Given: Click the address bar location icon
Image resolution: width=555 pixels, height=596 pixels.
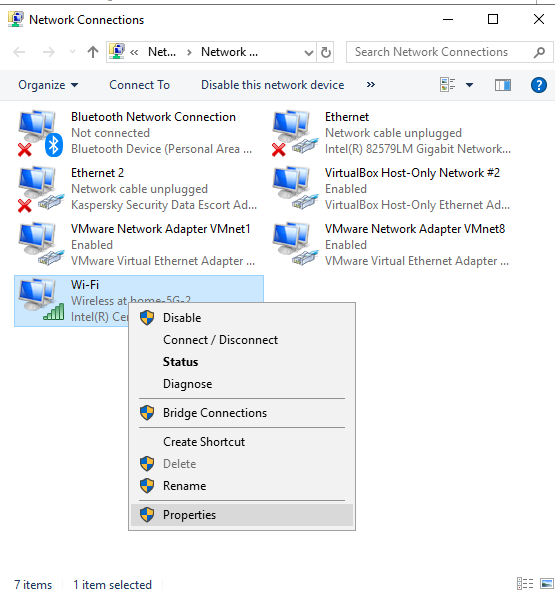Looking at the screenshot, I should click(x=117, y=52).
